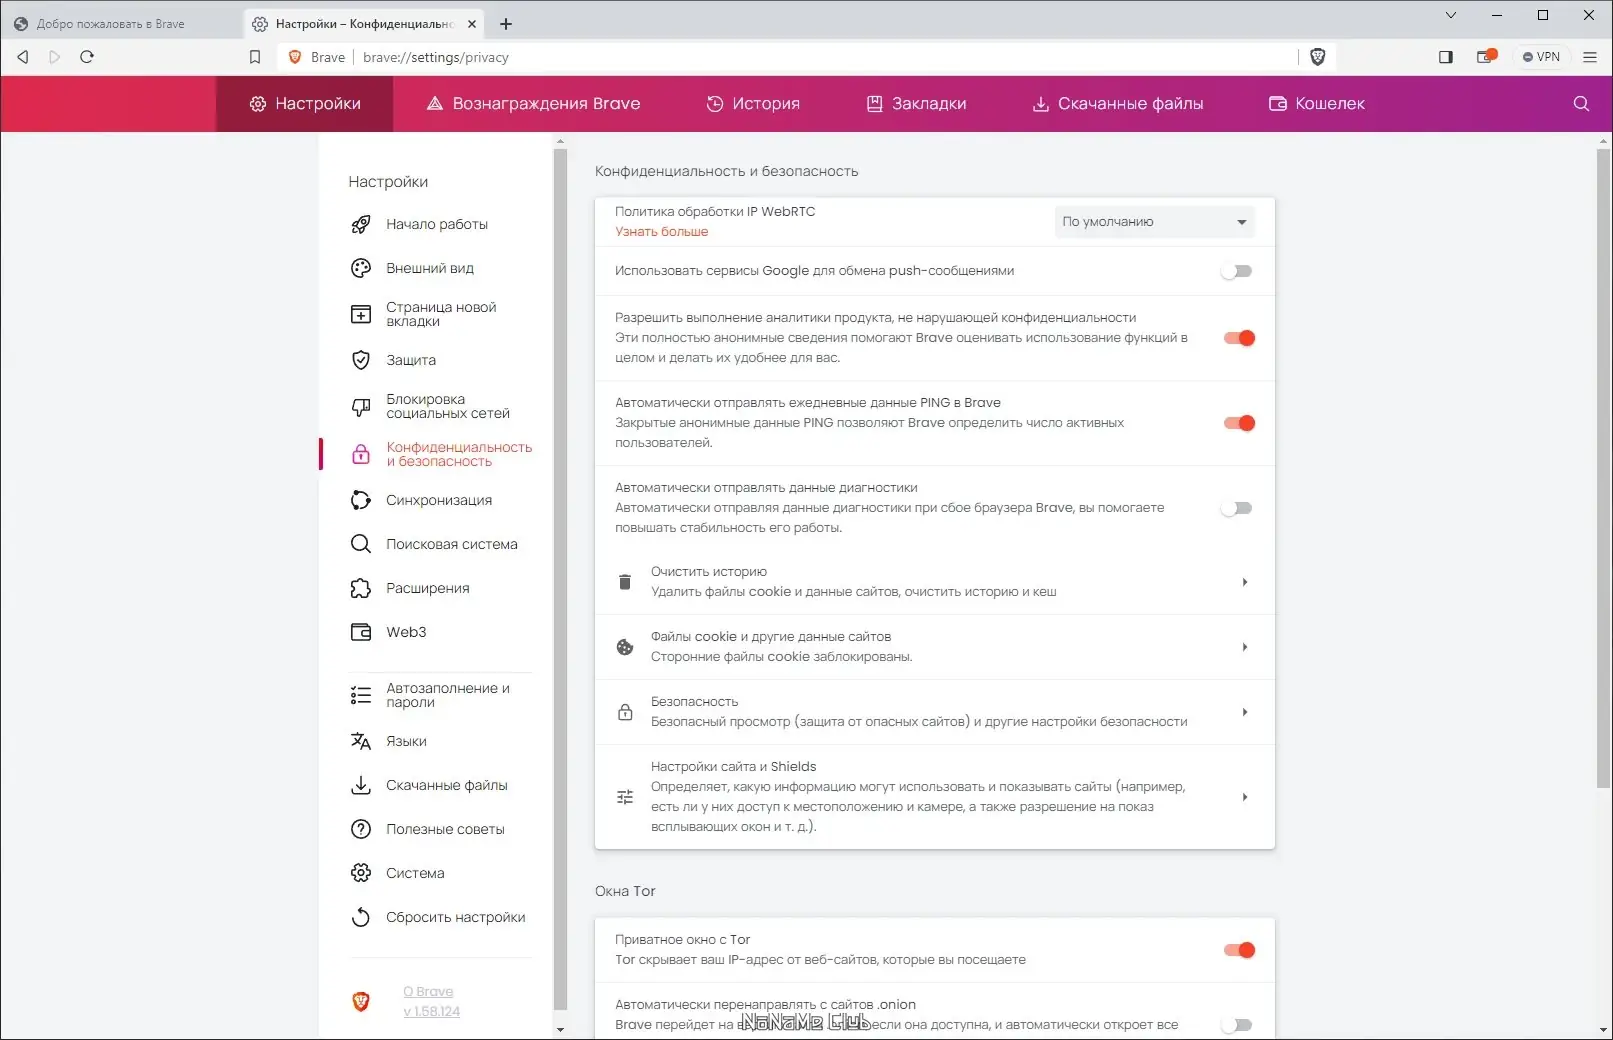The image size is (1613, 1040).
Task: Expand the Файлы cookie row arrow
Action: tap(1245, 647)
